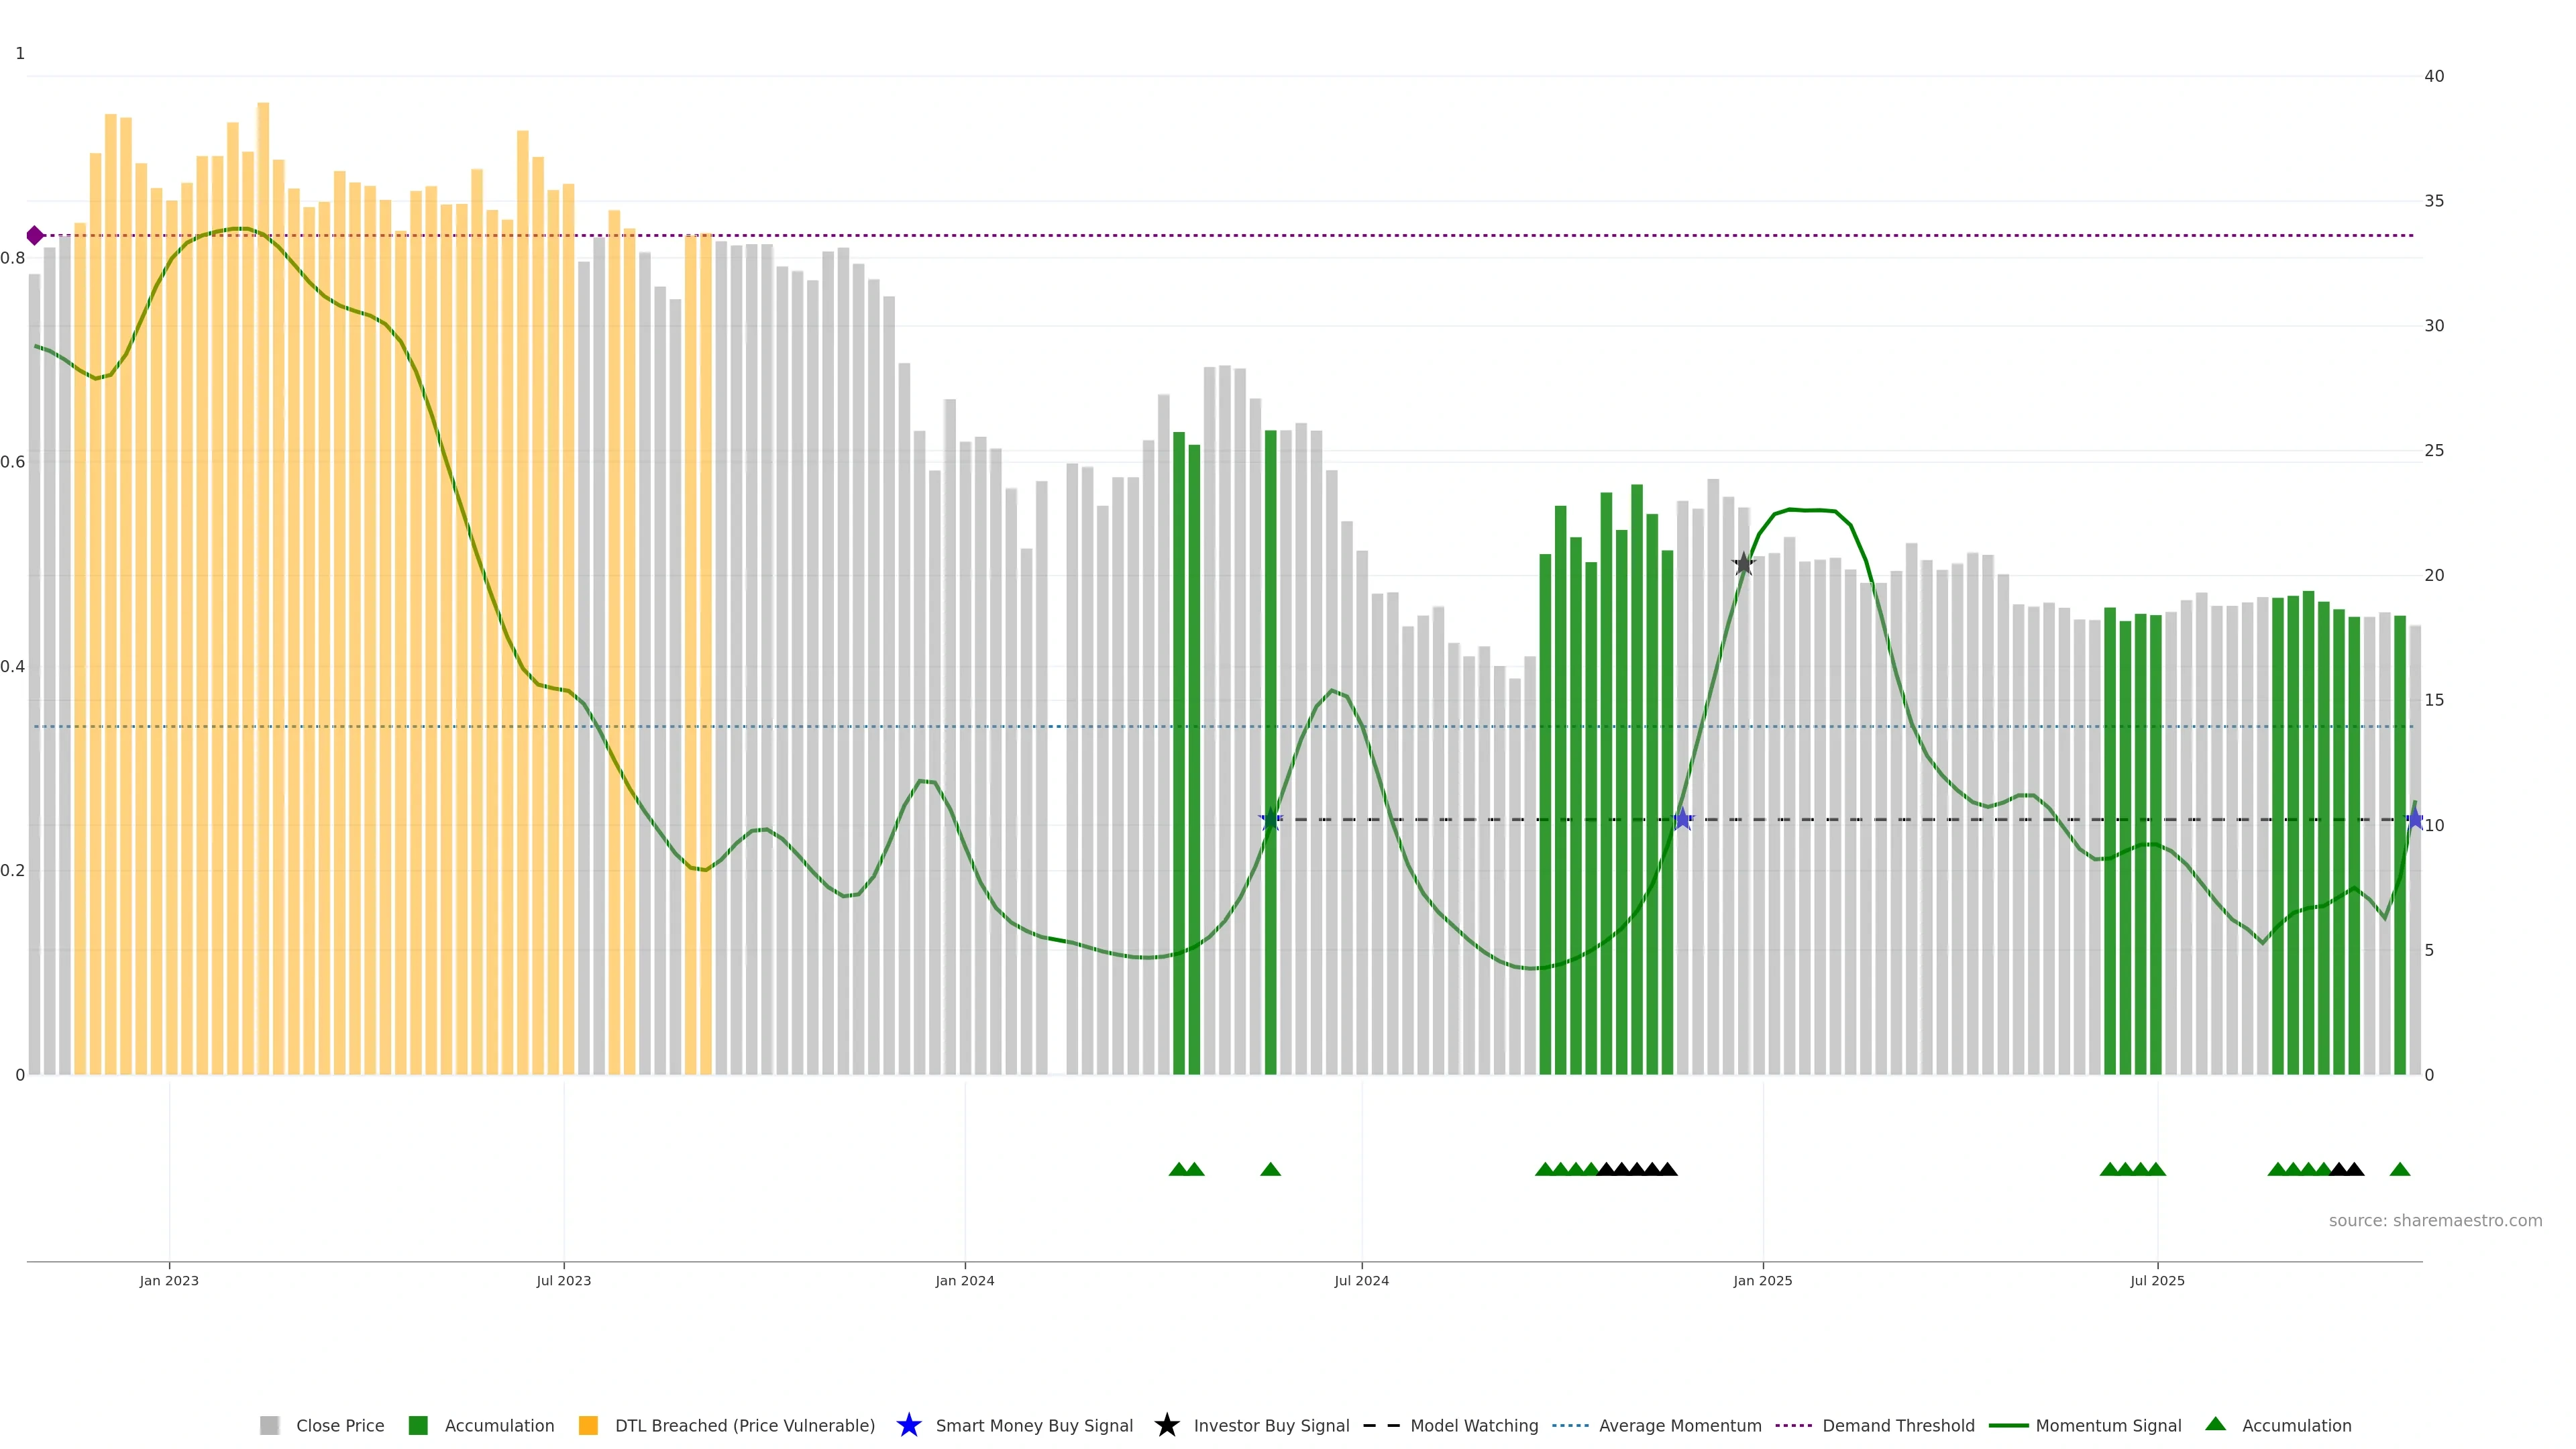This screenshot has height=1449, width=2576.
Task: Toggle Demand Threshold legend entry
Action: coord(1897,1425)
